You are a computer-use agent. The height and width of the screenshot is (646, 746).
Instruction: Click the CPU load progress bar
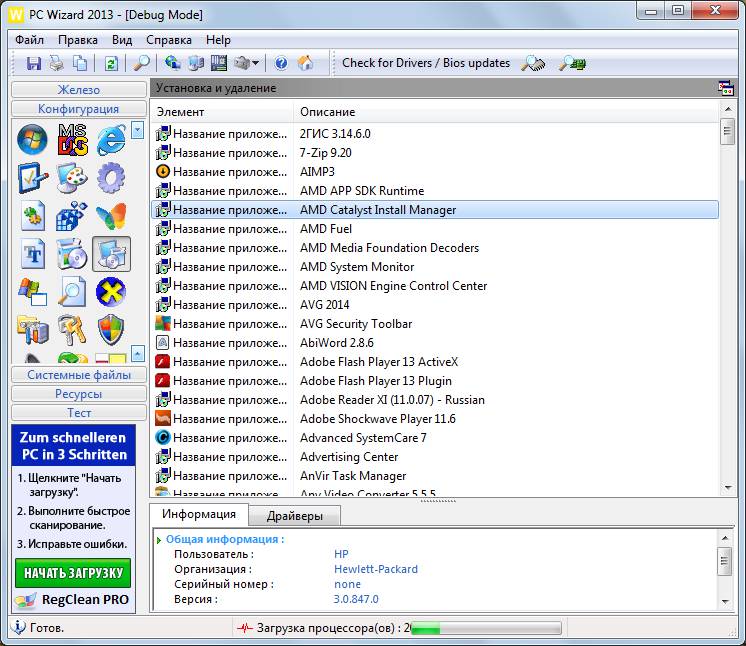pyautogui.click(x=485, y=628)
